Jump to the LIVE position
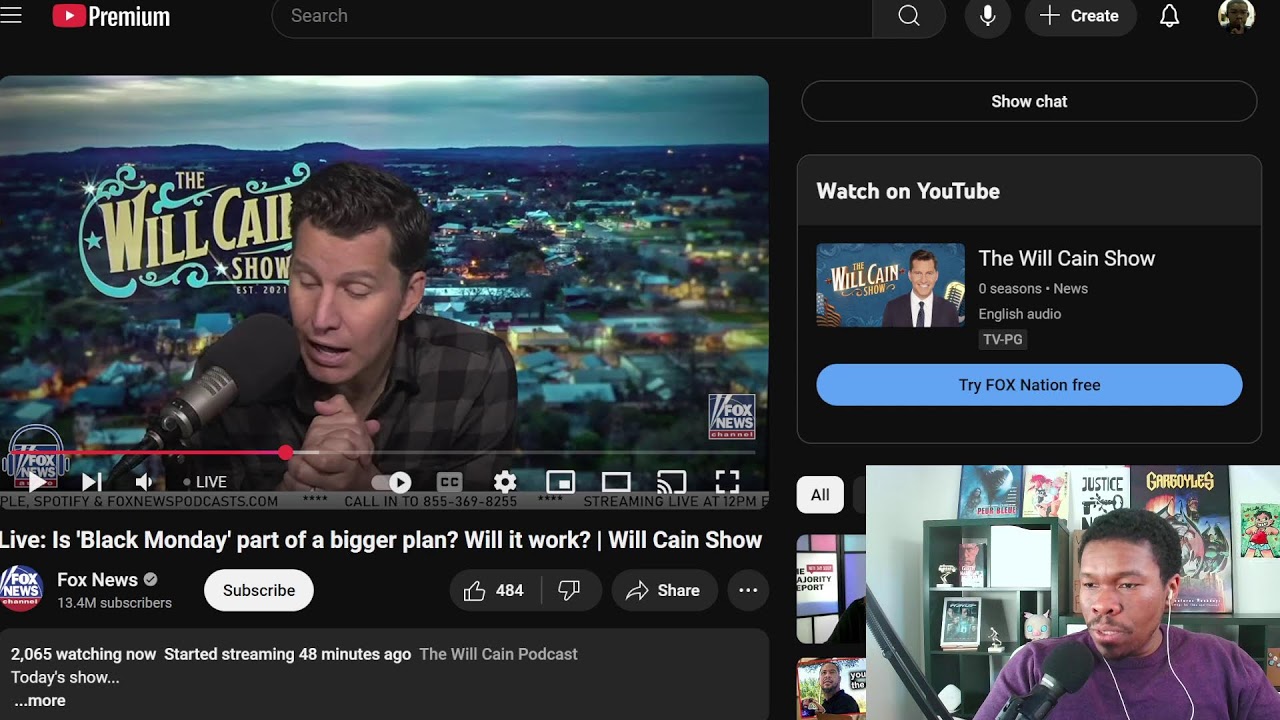1280x720 pixels. coord(205,482)
